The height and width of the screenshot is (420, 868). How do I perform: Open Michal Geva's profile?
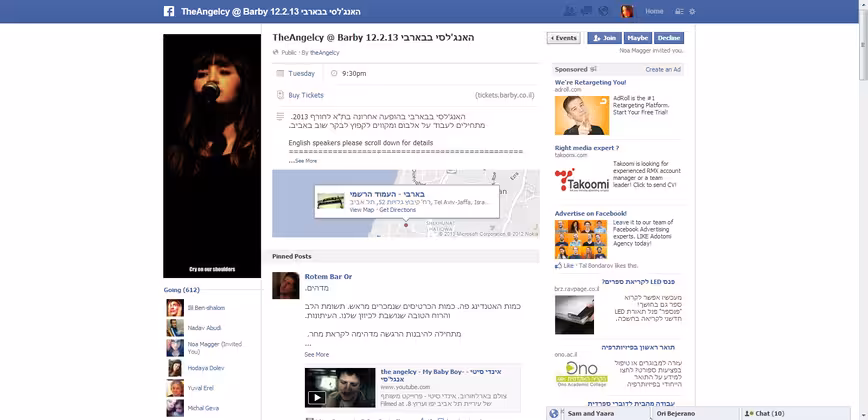(203, 408)
